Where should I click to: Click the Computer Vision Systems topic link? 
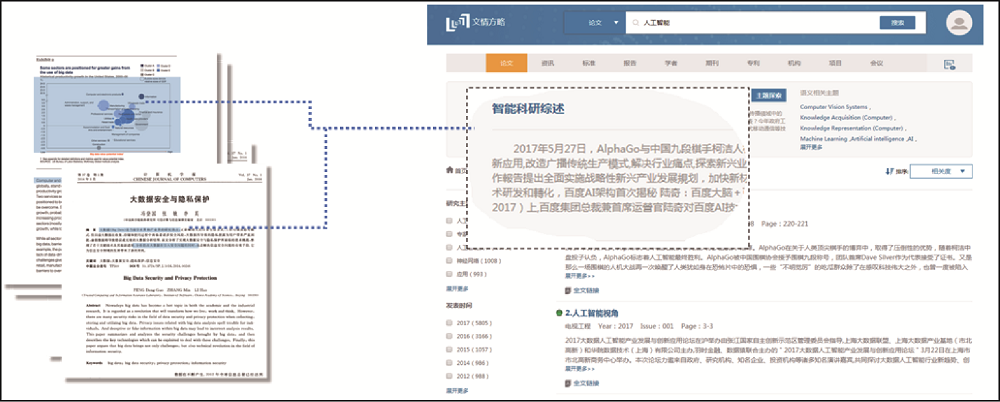click(x=833, y=107)
